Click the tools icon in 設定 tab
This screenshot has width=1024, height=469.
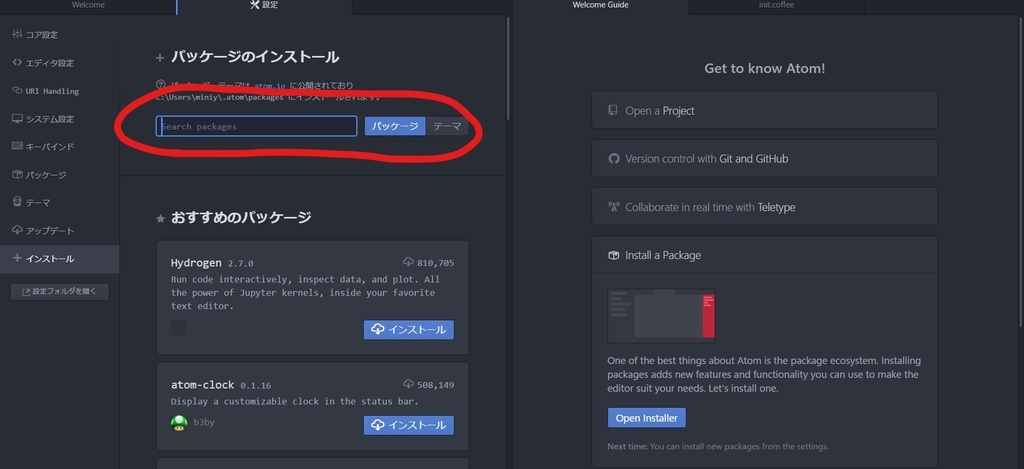255,5
